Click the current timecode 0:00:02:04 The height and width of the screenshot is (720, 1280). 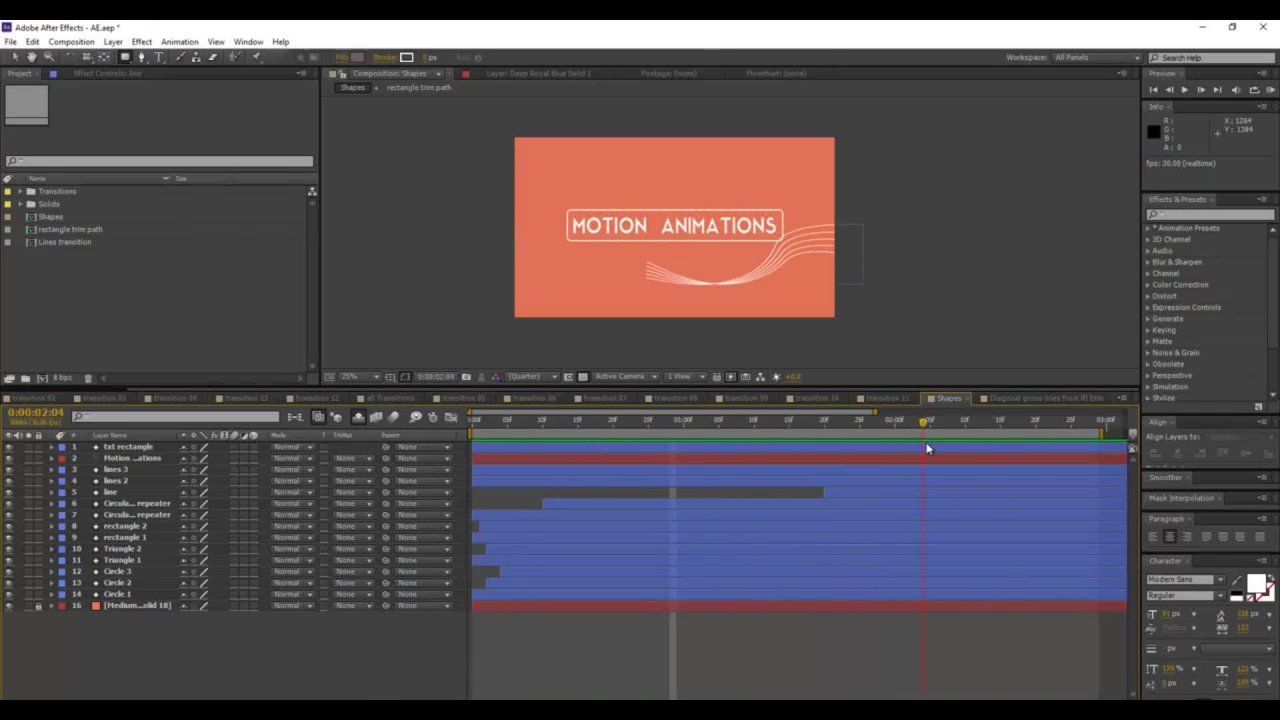coord(36,413)
